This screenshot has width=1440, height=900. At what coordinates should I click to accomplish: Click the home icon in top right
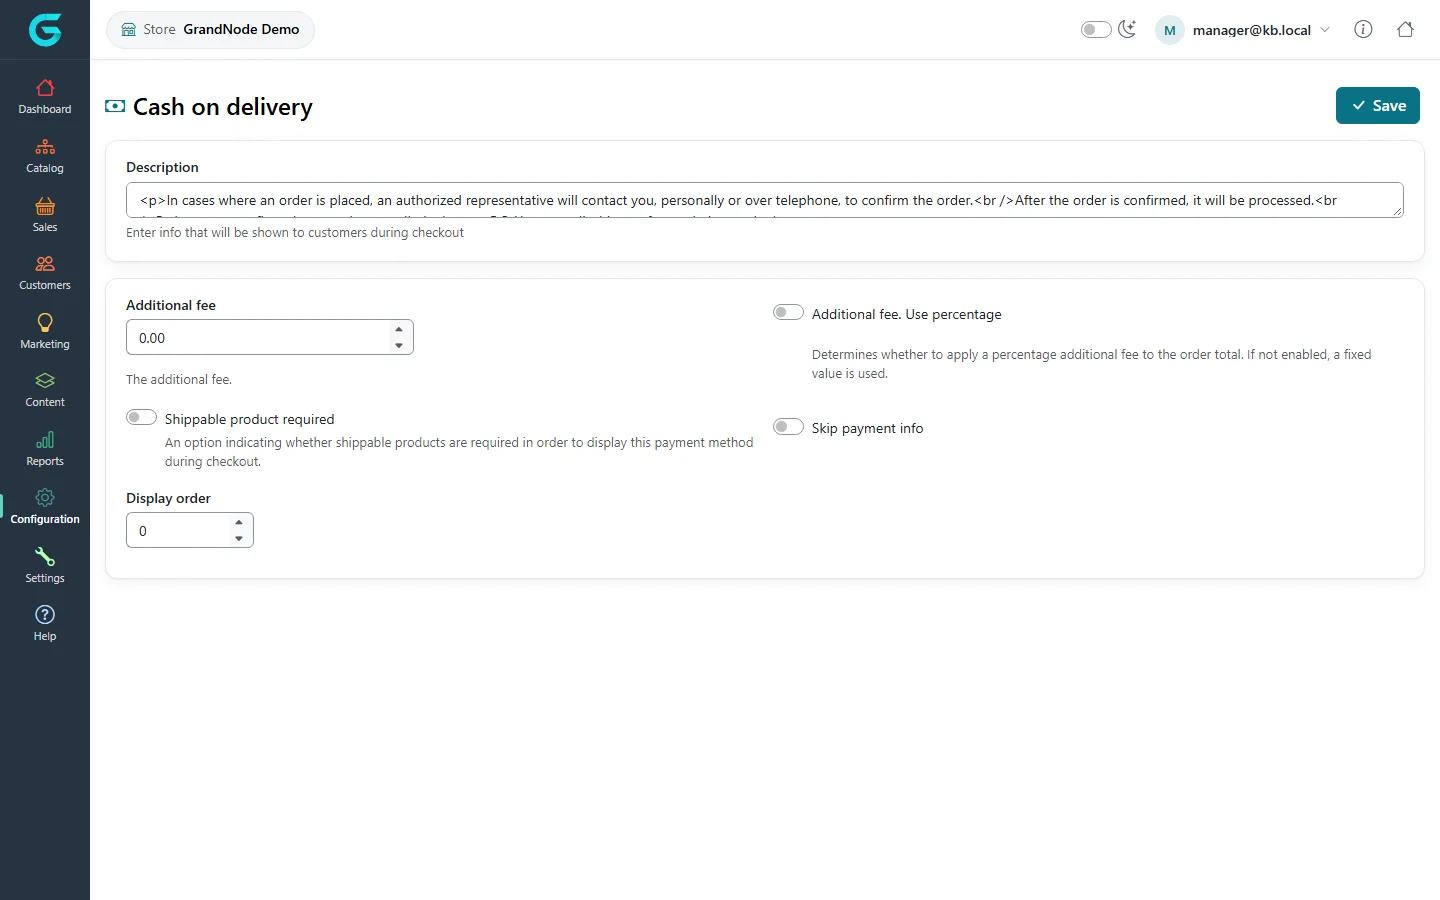1405,29
